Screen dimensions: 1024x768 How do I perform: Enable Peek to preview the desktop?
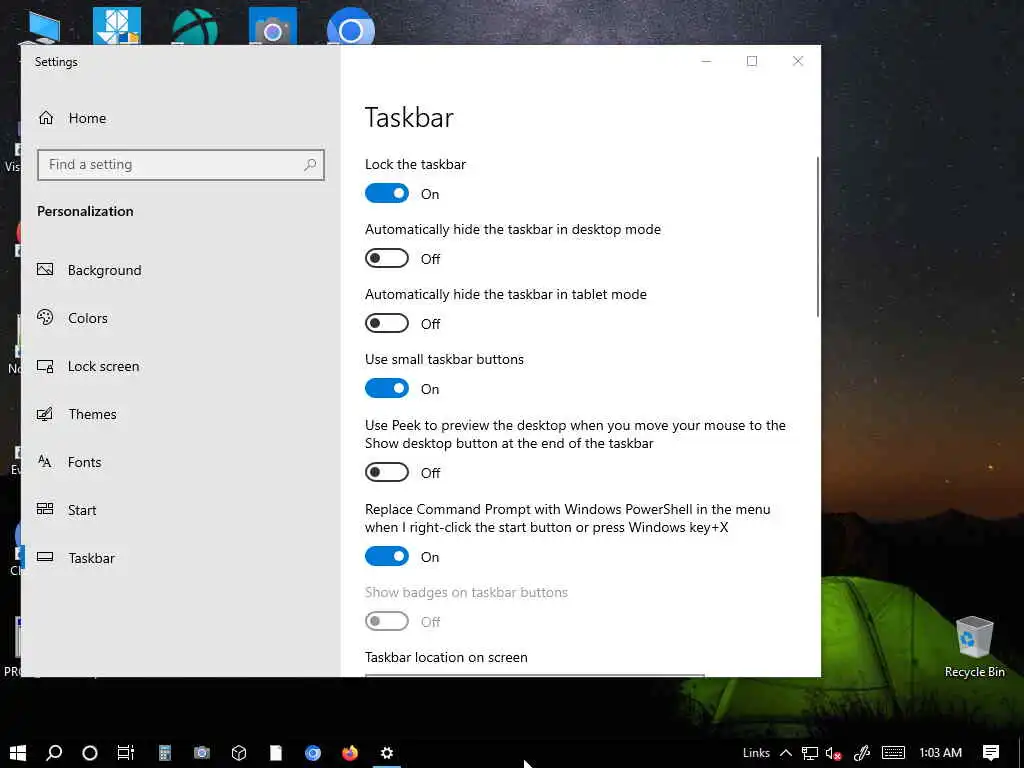coord(387,472)
